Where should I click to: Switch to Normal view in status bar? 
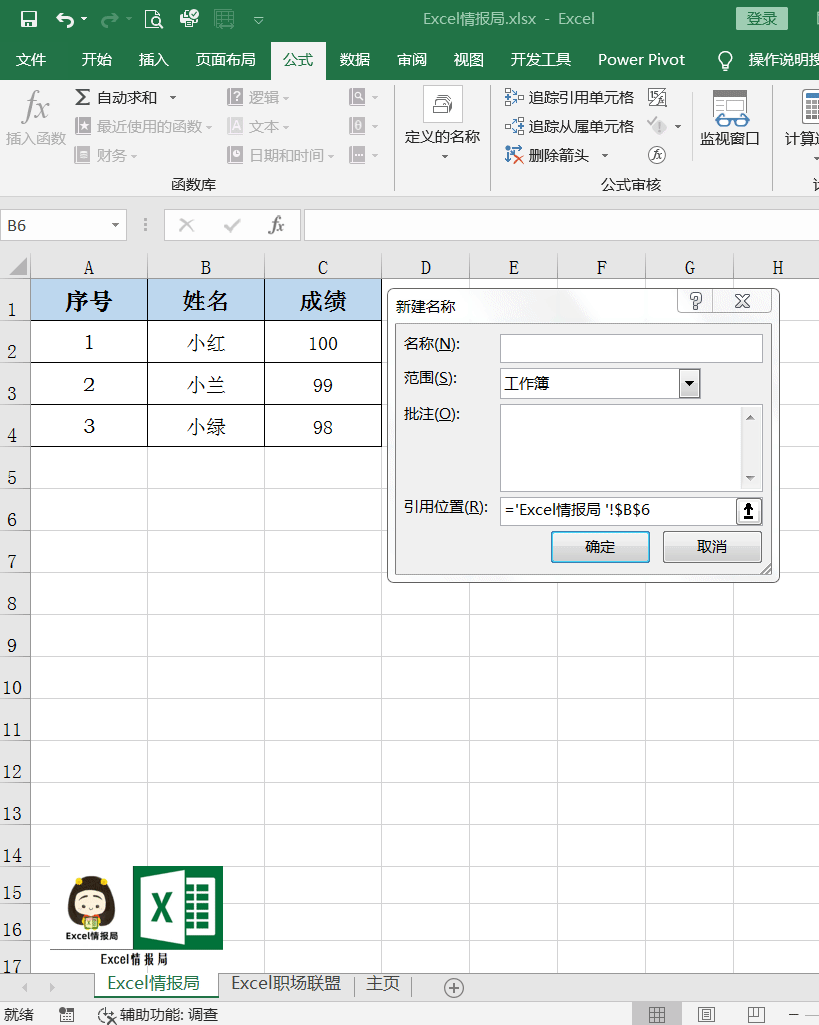coord(657,1014)
